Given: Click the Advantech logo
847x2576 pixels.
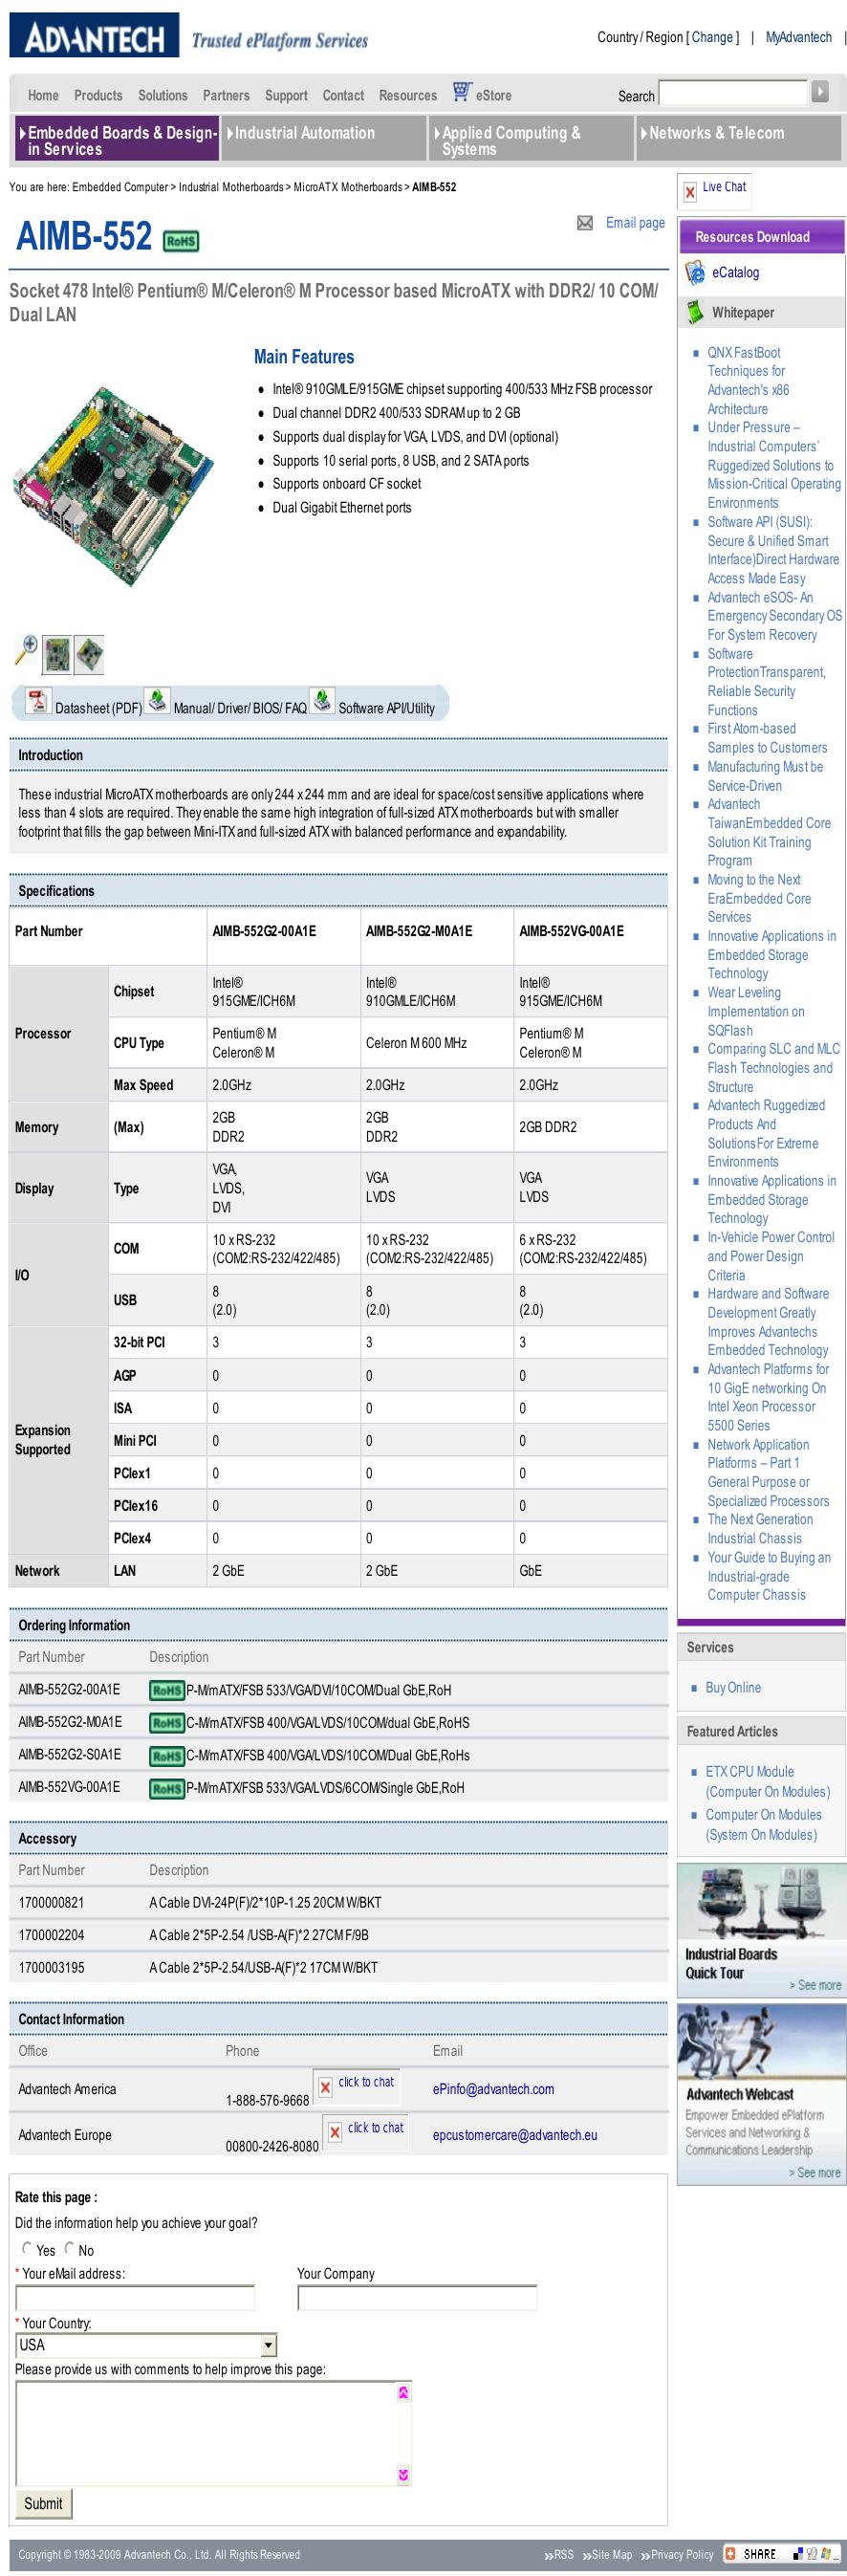Looking at the screenshot, I should [x=94, y=36].
